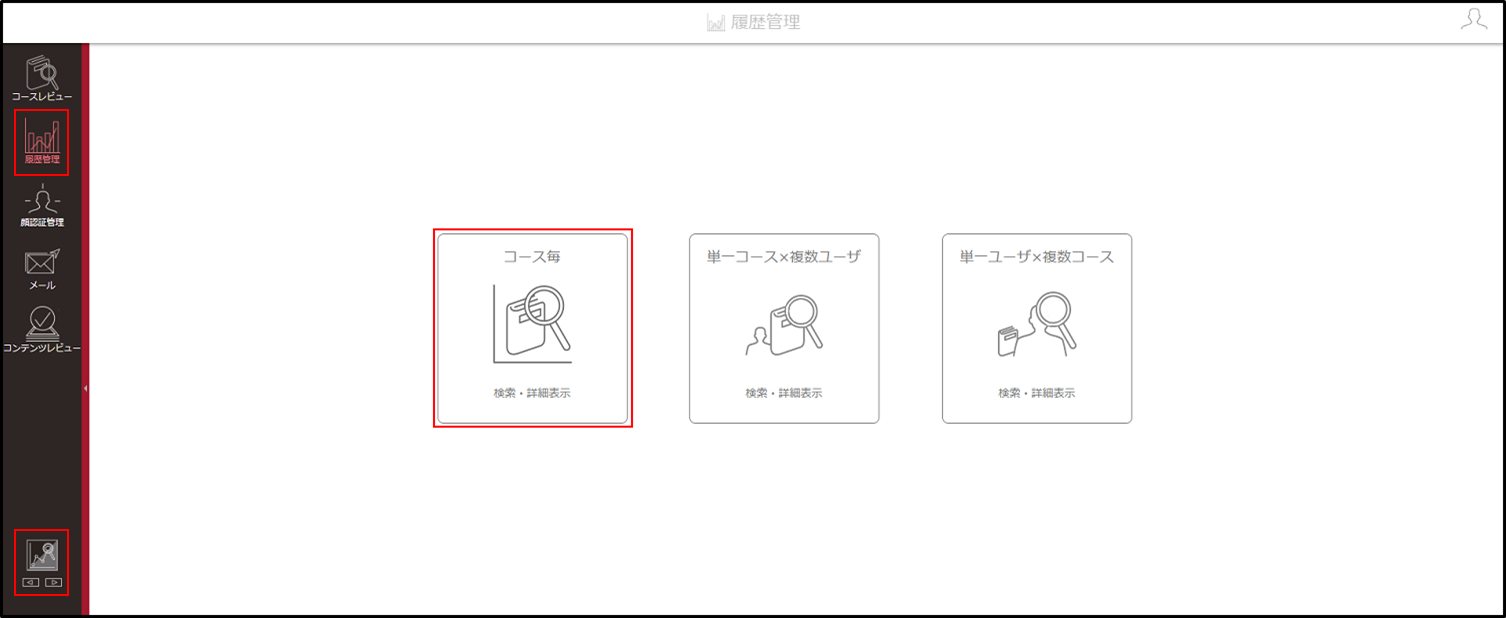Click the chart-search icon at sidebar bottom

42,555
